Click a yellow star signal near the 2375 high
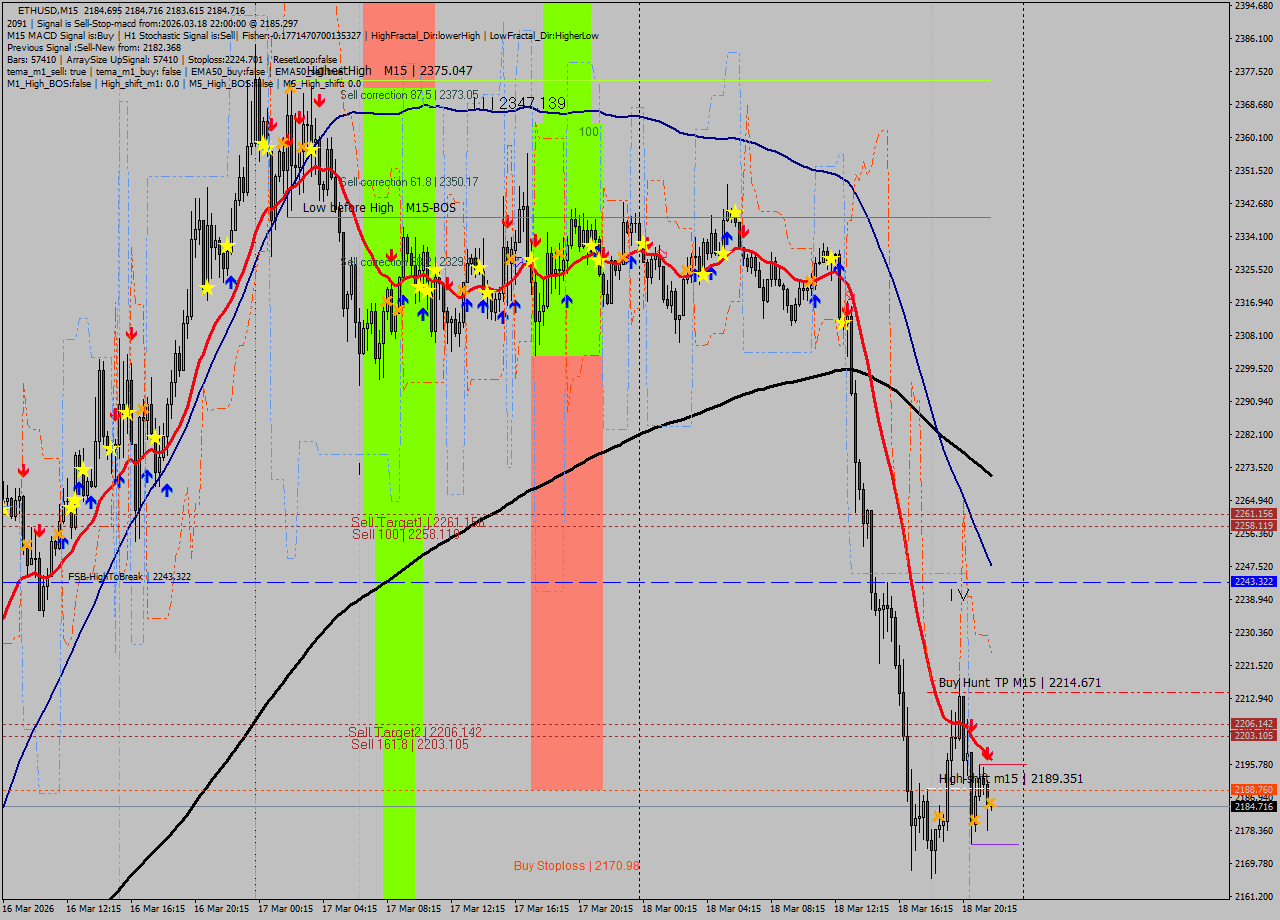The width and height of the screenshot is (1280, 920). point(262,144)
